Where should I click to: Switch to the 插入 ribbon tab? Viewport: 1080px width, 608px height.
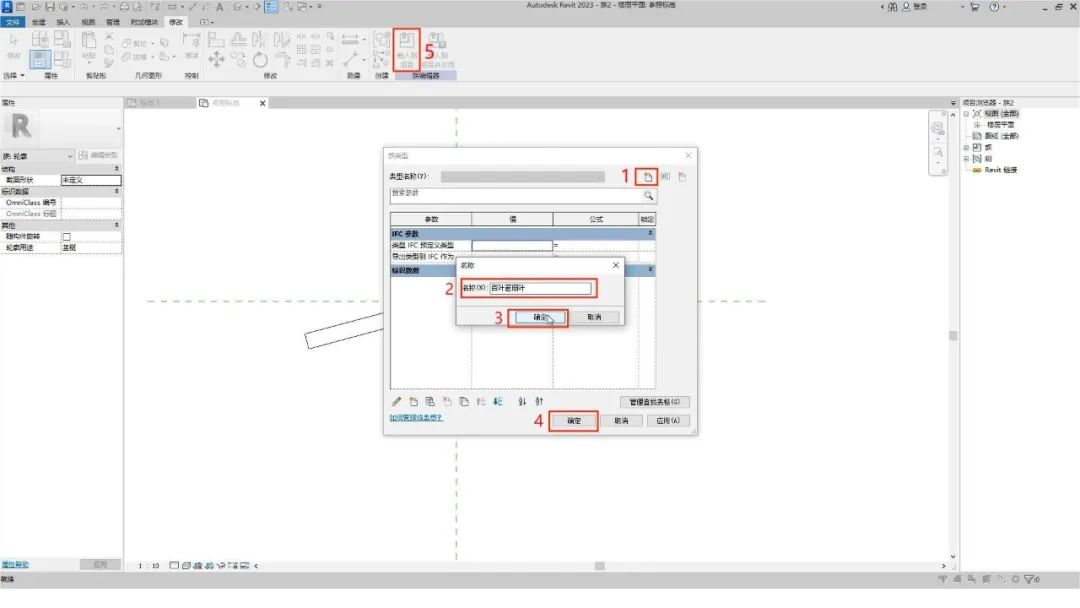(63, 22)
